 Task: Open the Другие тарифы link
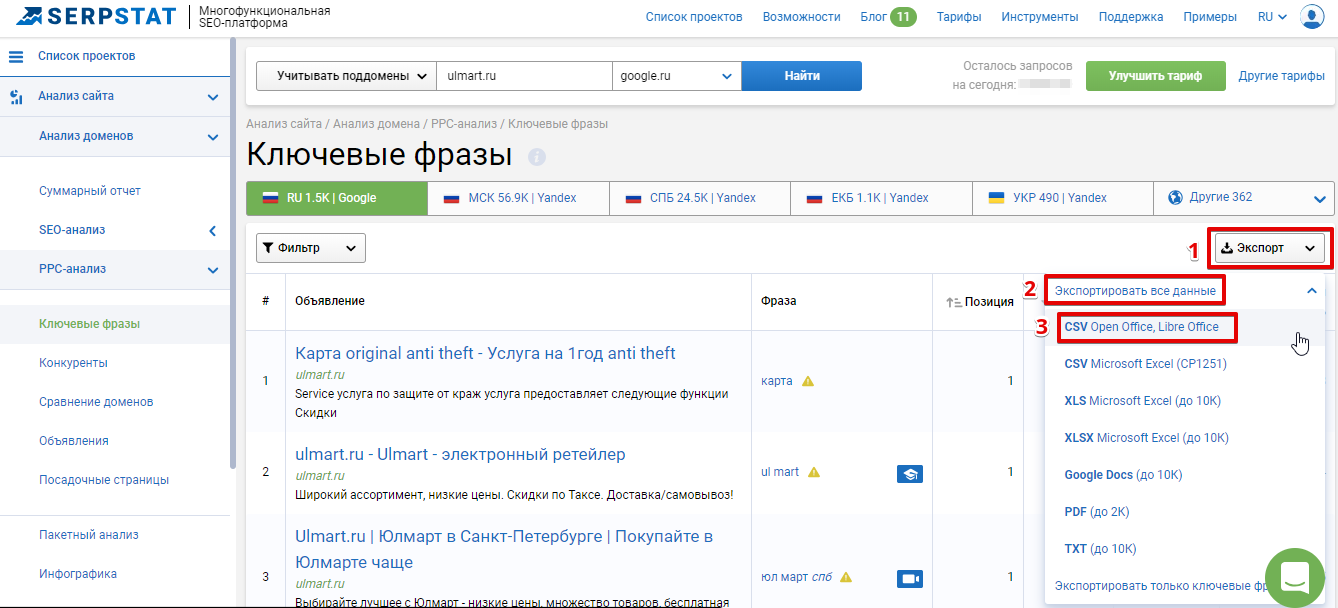[x=1281, y=76]
